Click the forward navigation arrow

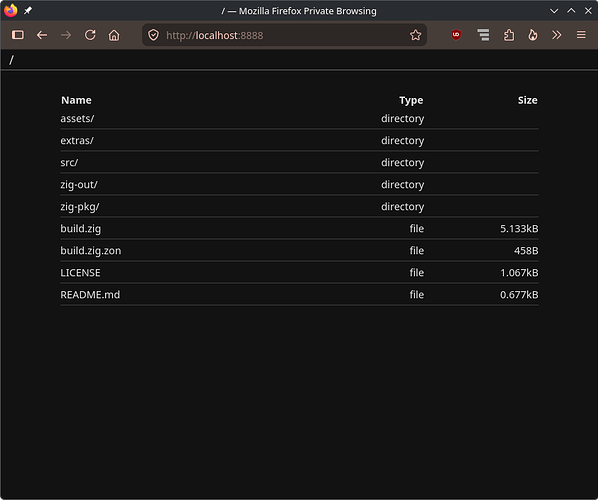(66, 35)
